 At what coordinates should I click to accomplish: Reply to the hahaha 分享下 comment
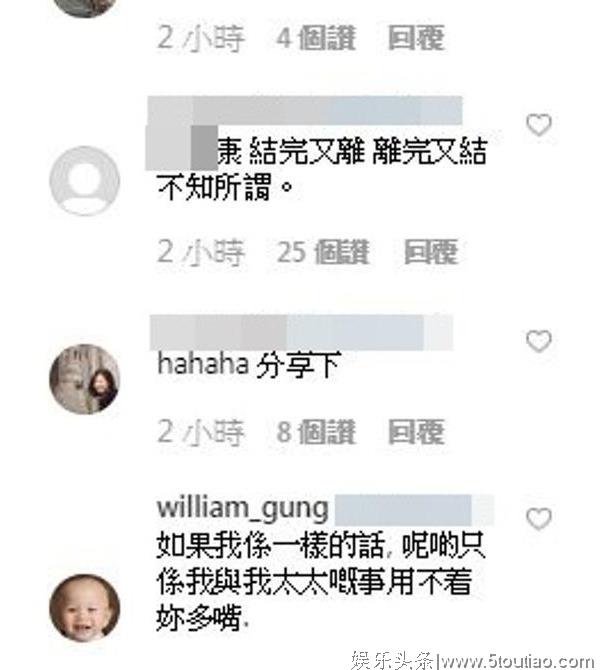coord(416,432)
